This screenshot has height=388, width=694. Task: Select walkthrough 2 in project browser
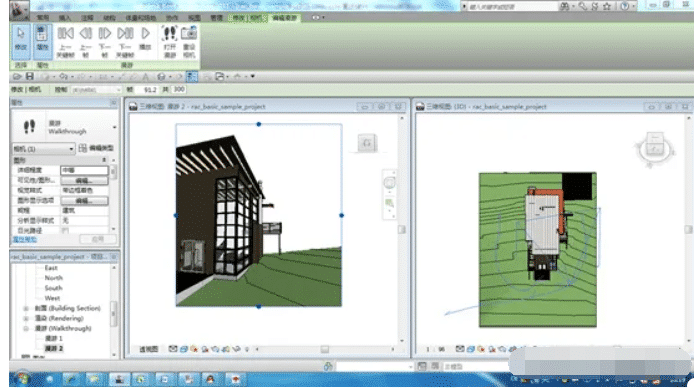pyautogui.click(x=54, y=349)
